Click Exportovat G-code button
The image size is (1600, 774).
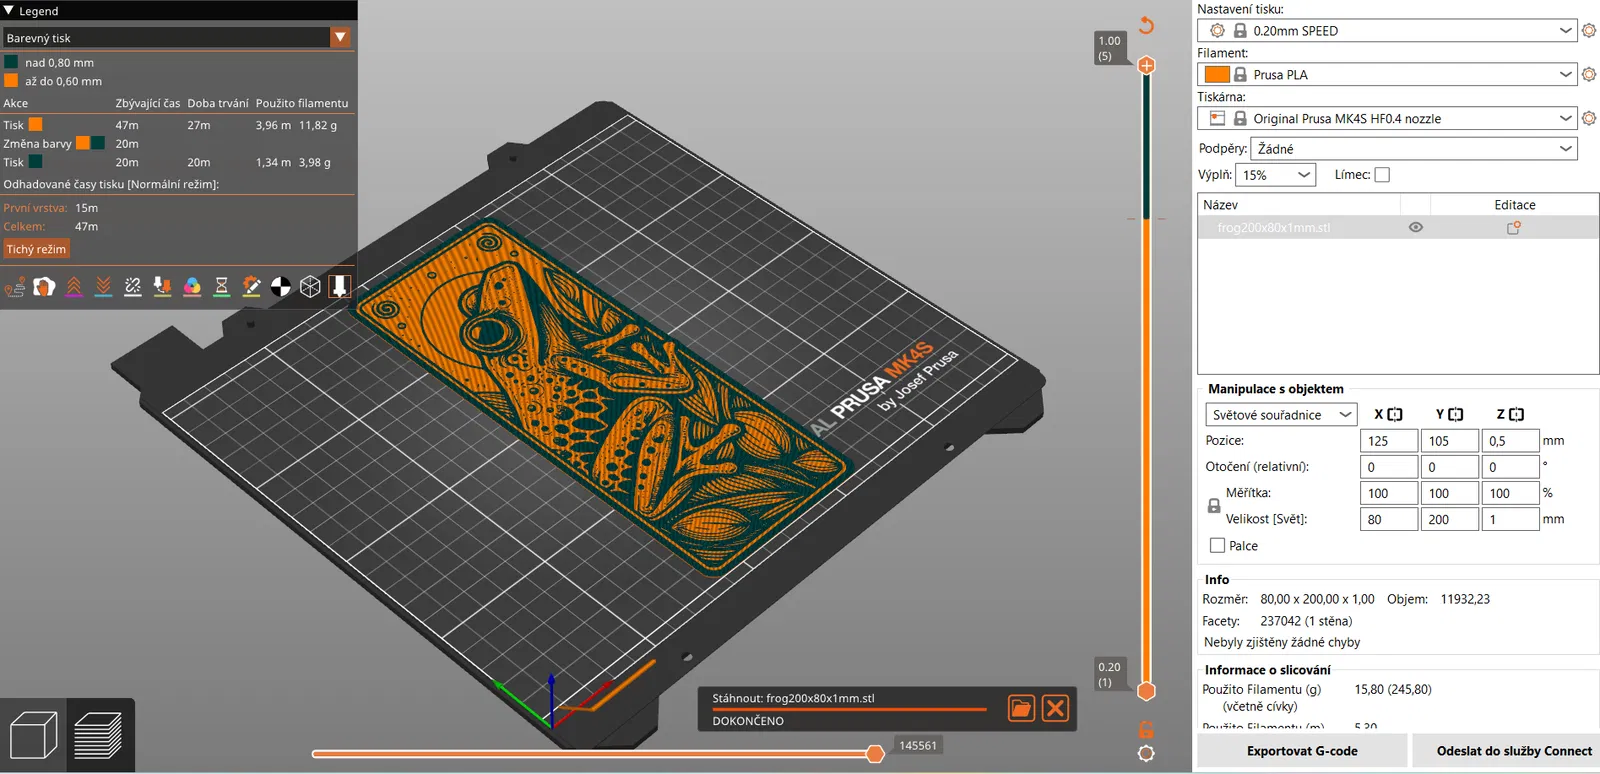tap(1302, 751)
